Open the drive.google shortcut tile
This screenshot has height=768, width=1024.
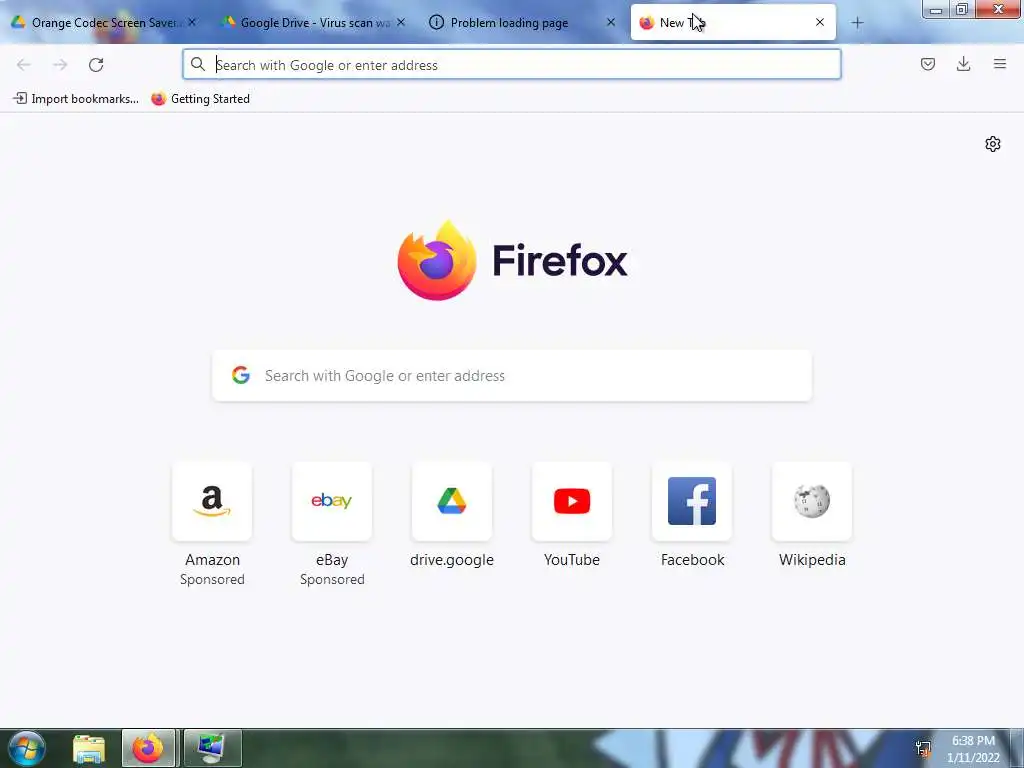point(452,502)
